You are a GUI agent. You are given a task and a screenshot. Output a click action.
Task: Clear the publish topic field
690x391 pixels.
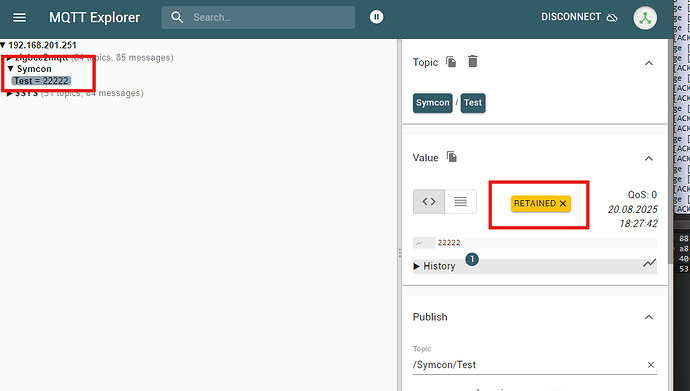[651, 365]
